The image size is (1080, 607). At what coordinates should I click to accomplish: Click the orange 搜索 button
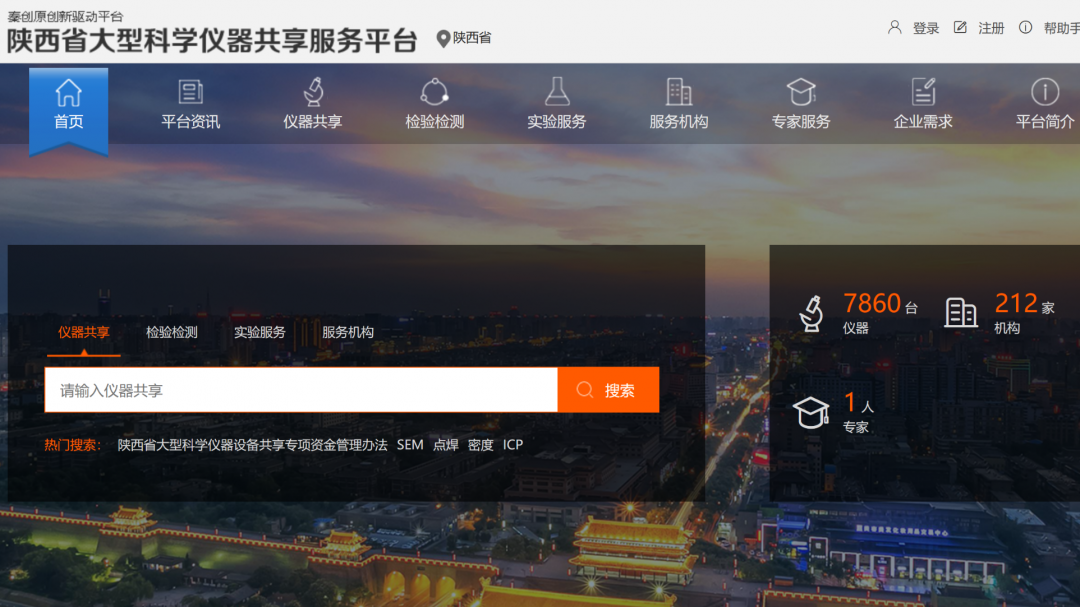tap(608, 390)
